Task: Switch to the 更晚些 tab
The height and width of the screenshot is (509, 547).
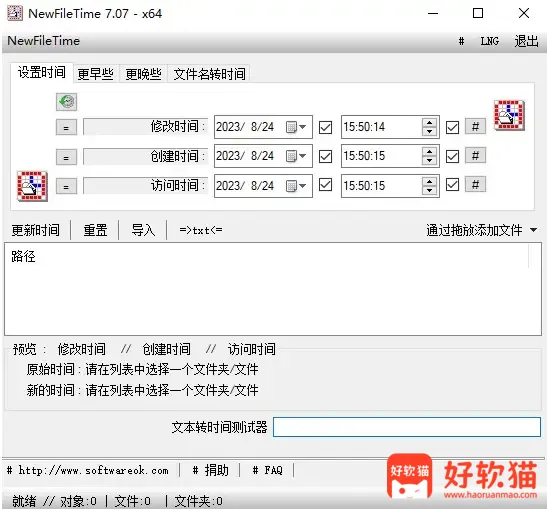Action: point(143,74)
